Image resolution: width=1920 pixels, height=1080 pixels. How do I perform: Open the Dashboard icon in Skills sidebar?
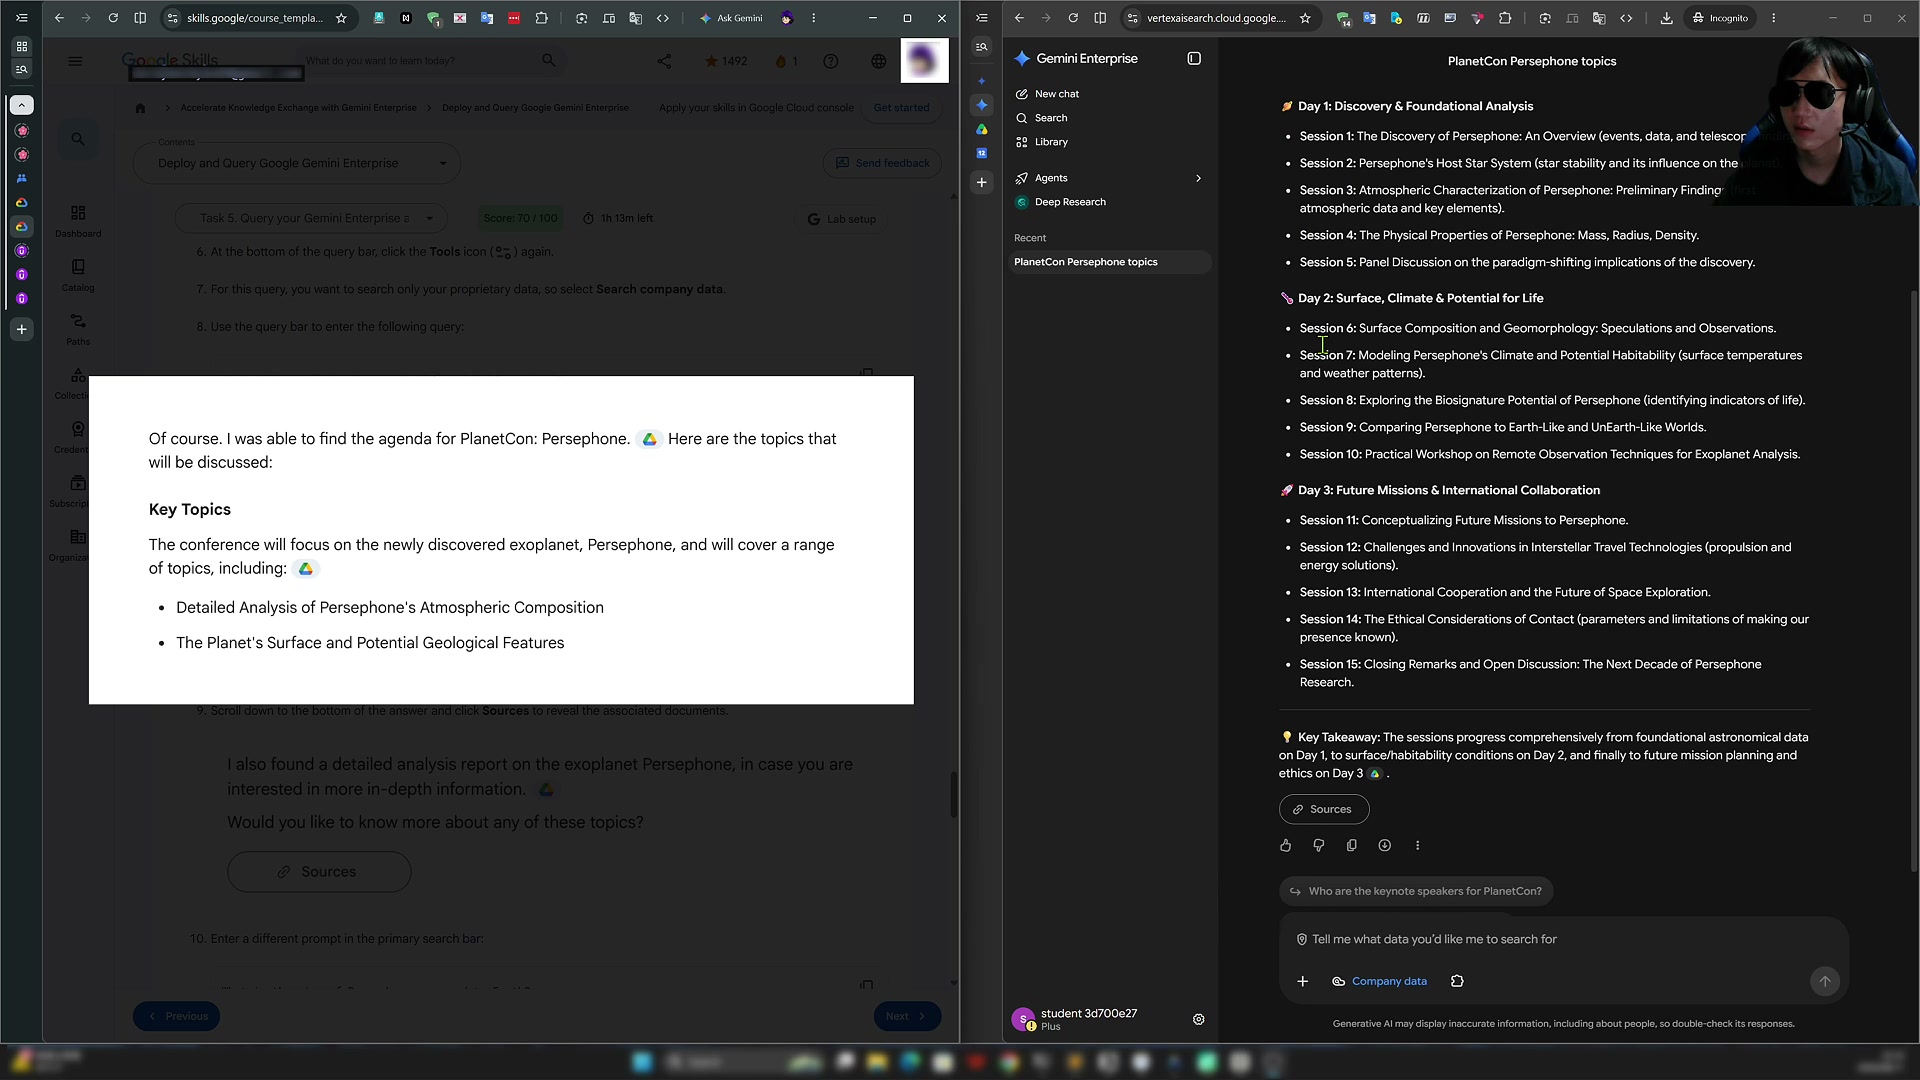[x=78, y=221]
